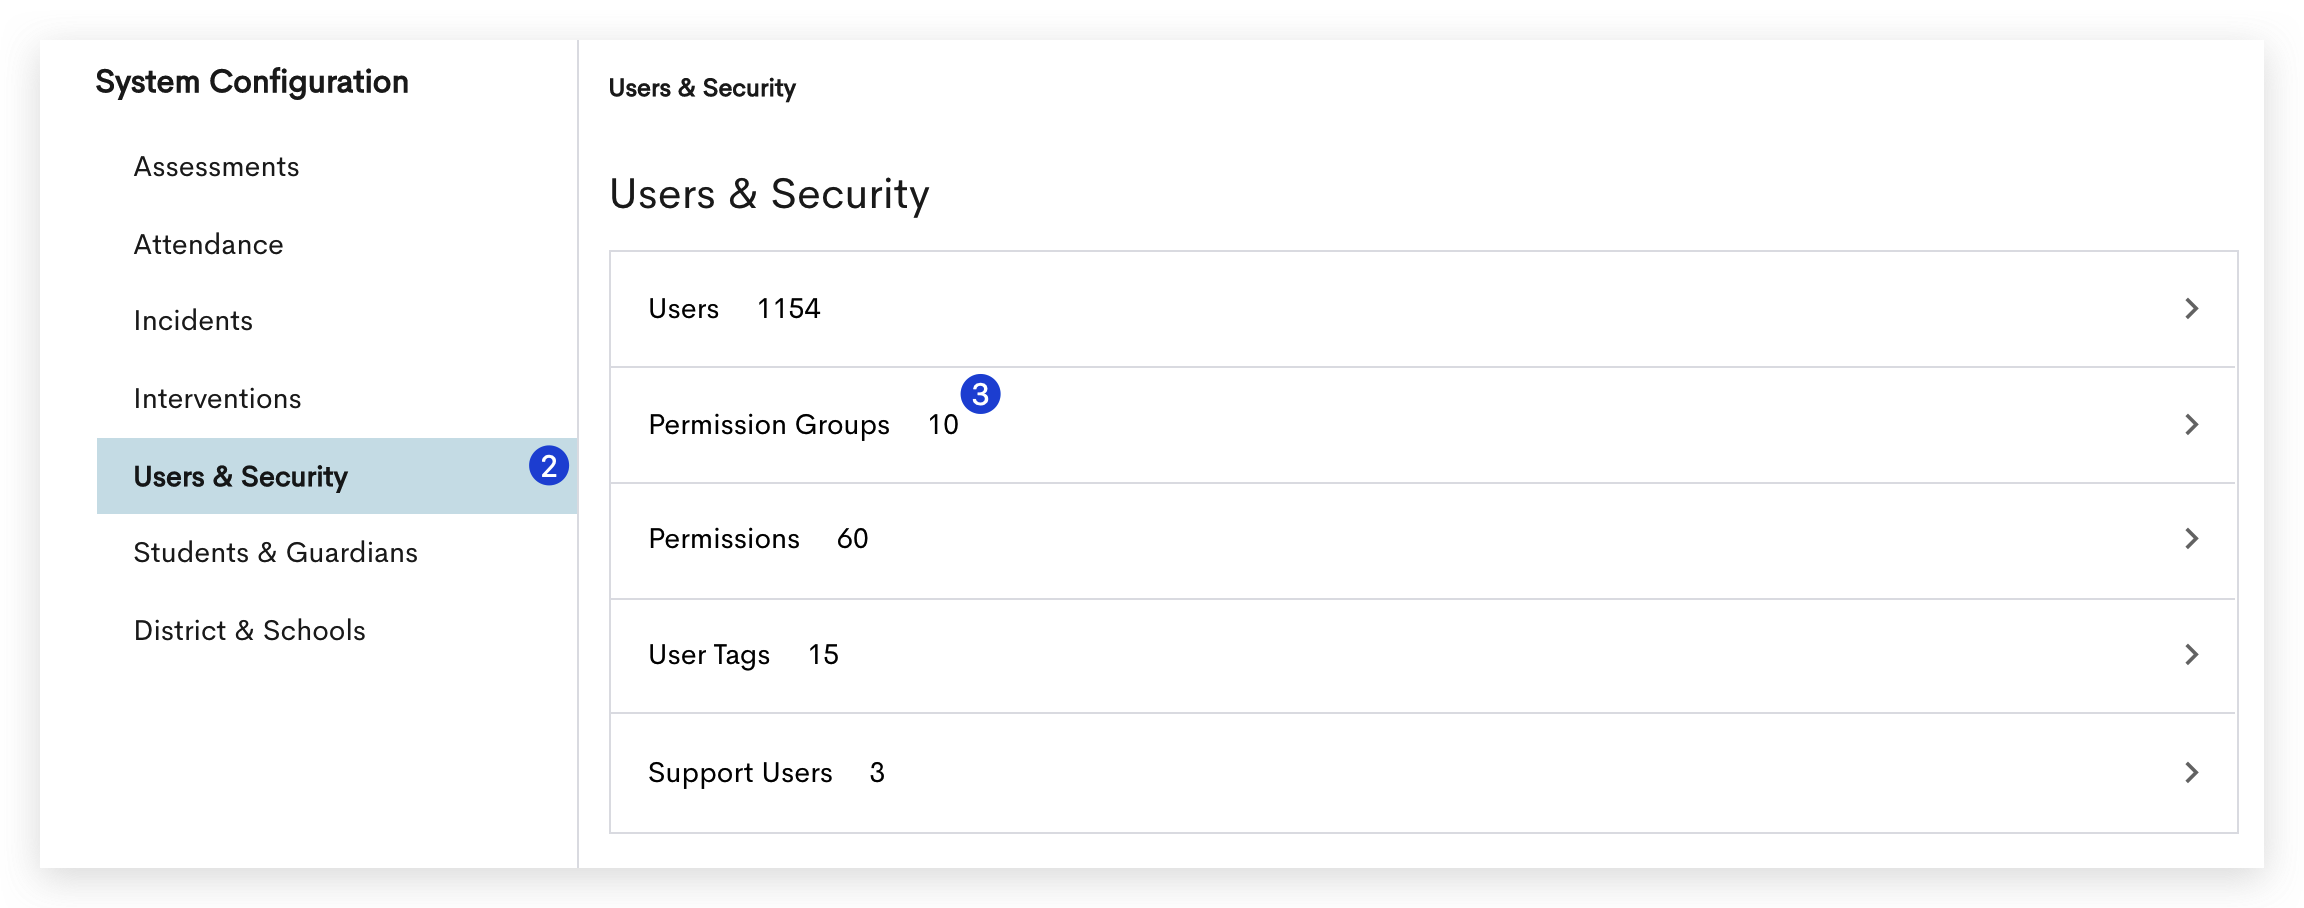
Task: Click the Permissions count 60
Action: point(852,539)
